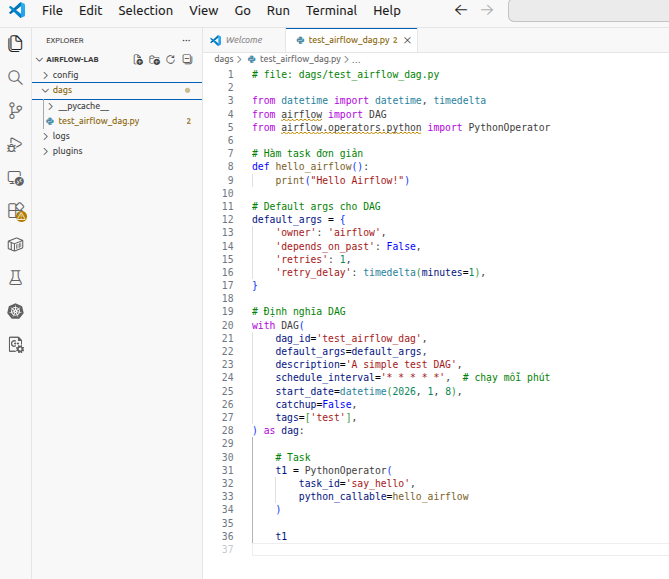This screenshot has height=579, width=669.
Task: Click the New Folder icon in Explorer
Action: pos(154,60)
